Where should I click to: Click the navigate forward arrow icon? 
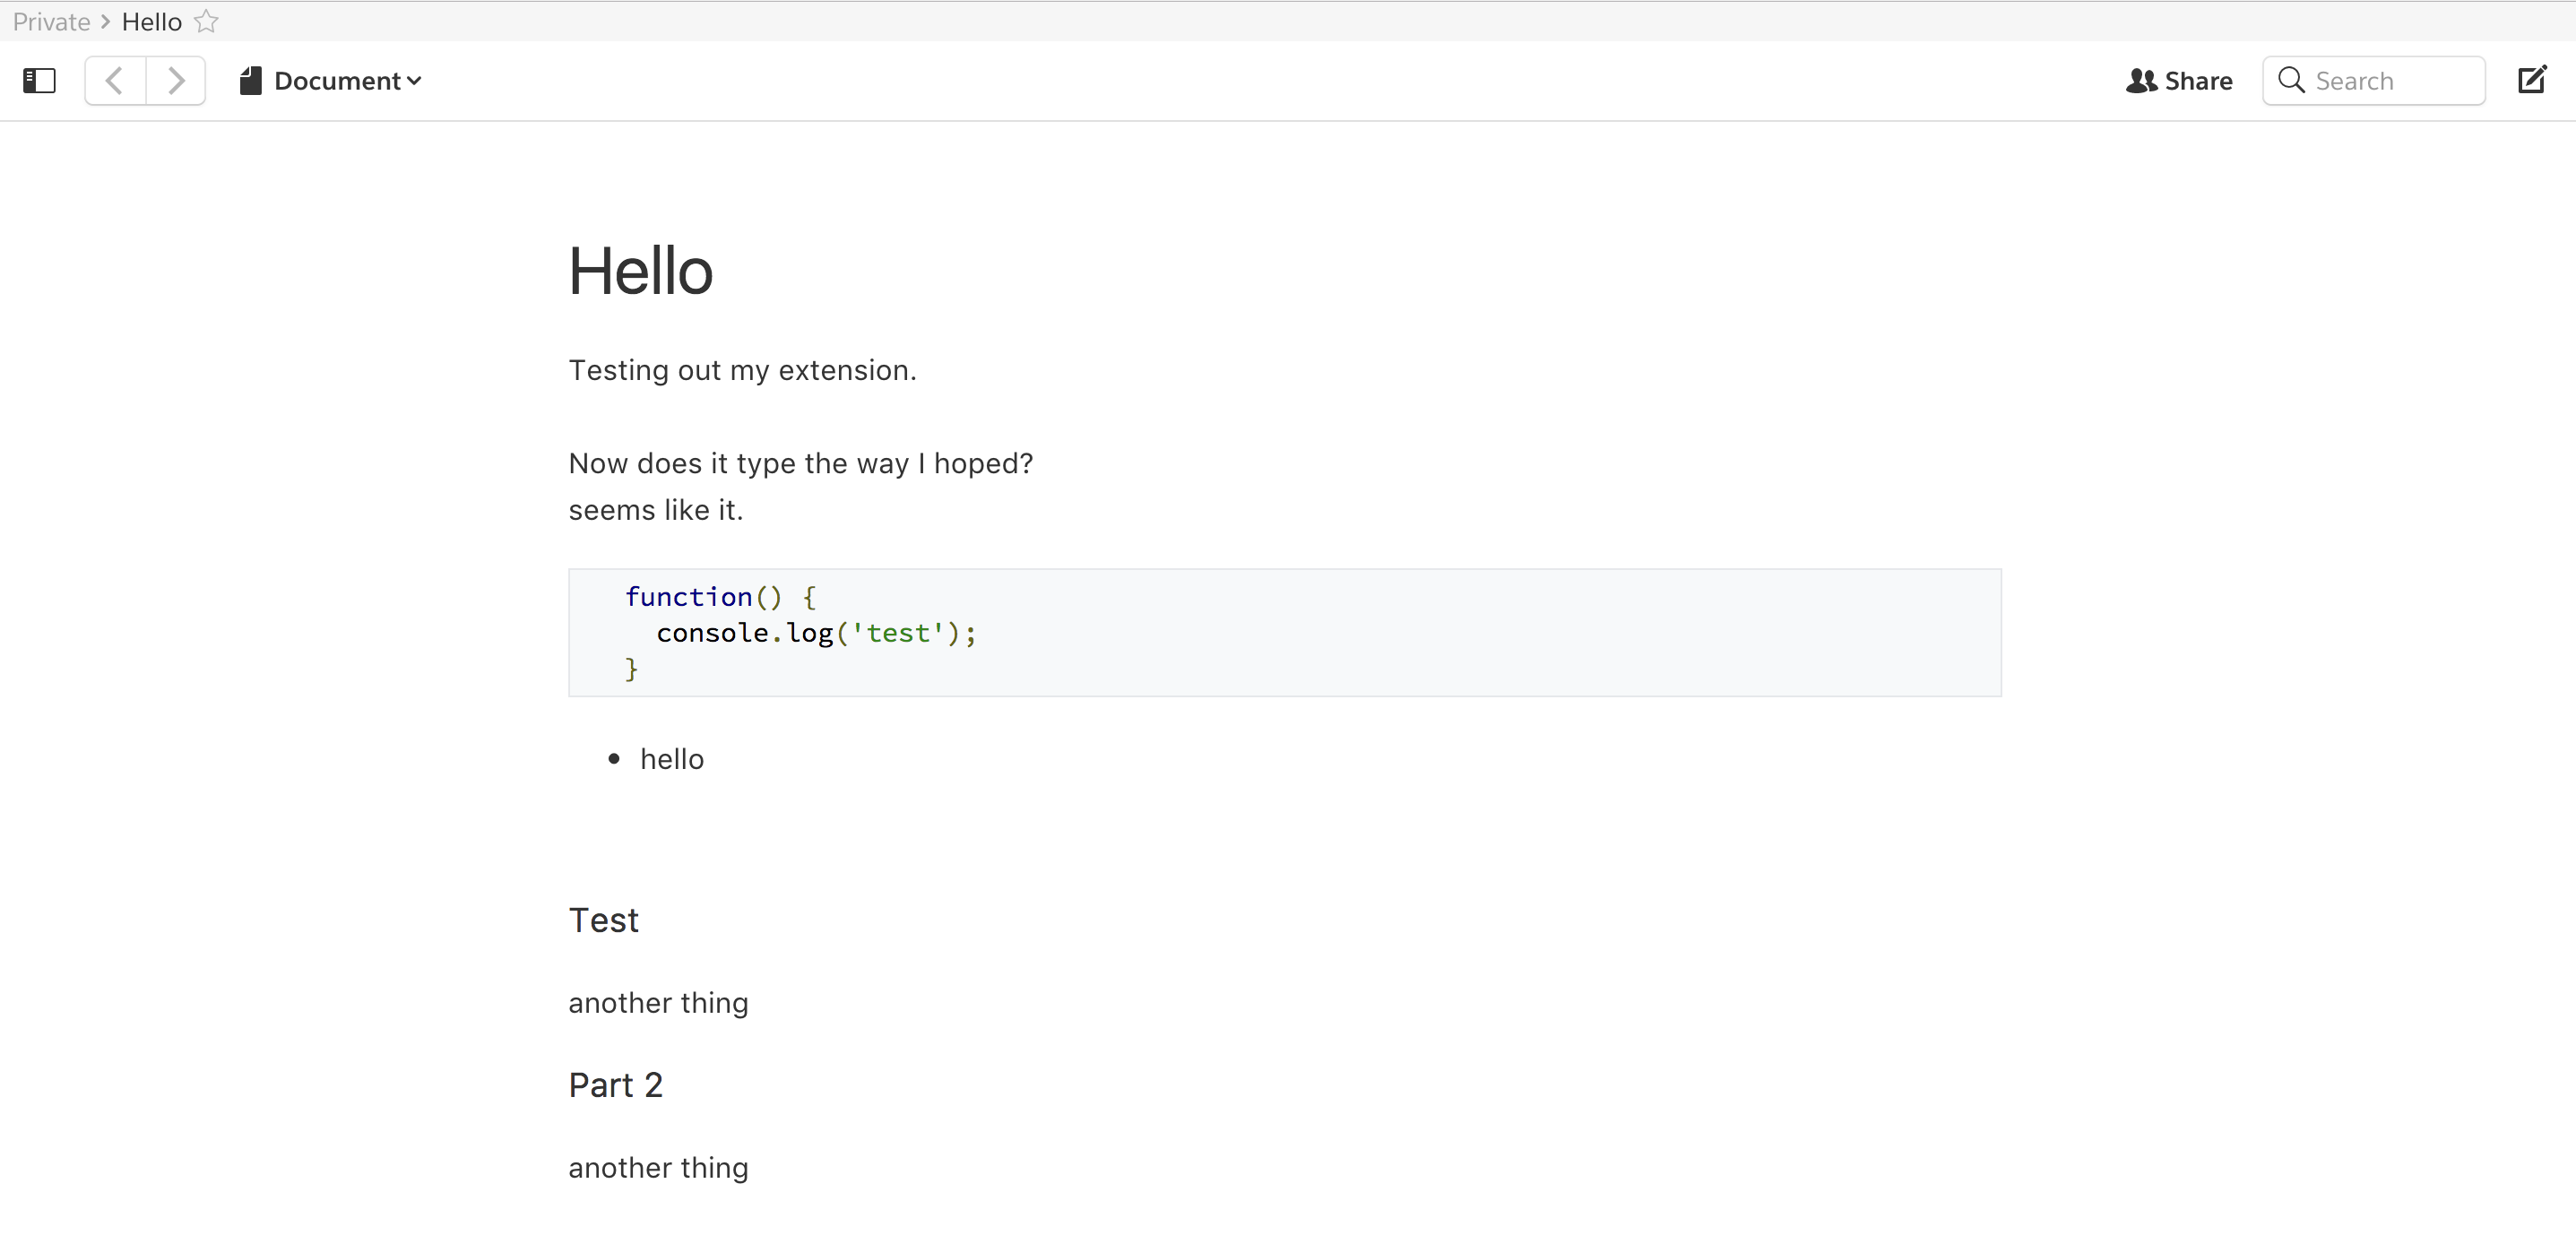click(x=176, y=79)
